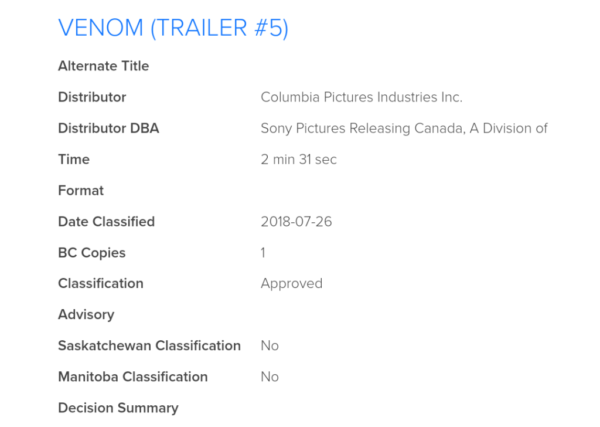600x427 pixels.
Task: Click the BC Copies label
Action: (x=91, y=253)
